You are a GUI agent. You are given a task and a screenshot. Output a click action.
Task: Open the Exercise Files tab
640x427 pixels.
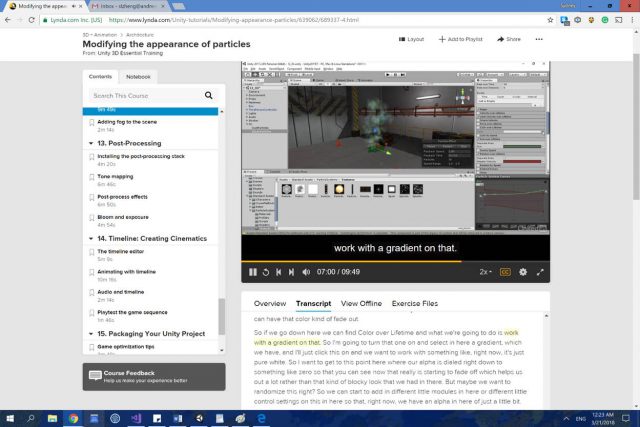[x=415, y=303]
